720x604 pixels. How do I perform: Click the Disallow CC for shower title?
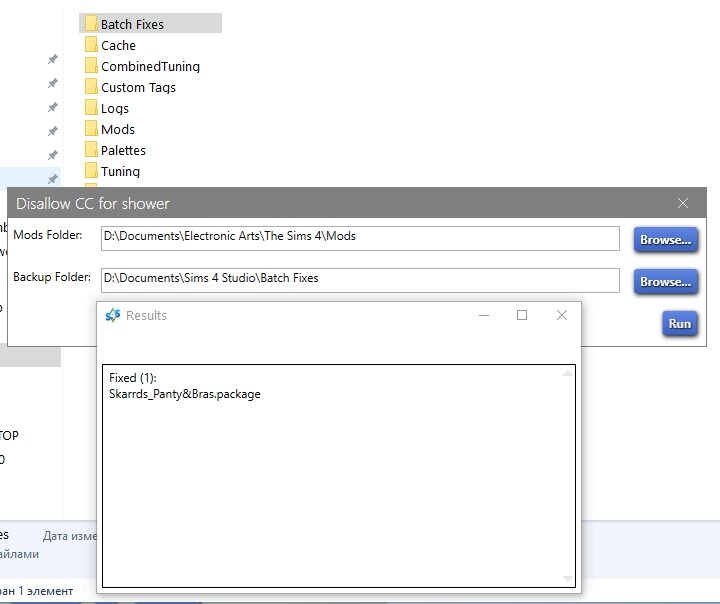(x=93, y=203)
